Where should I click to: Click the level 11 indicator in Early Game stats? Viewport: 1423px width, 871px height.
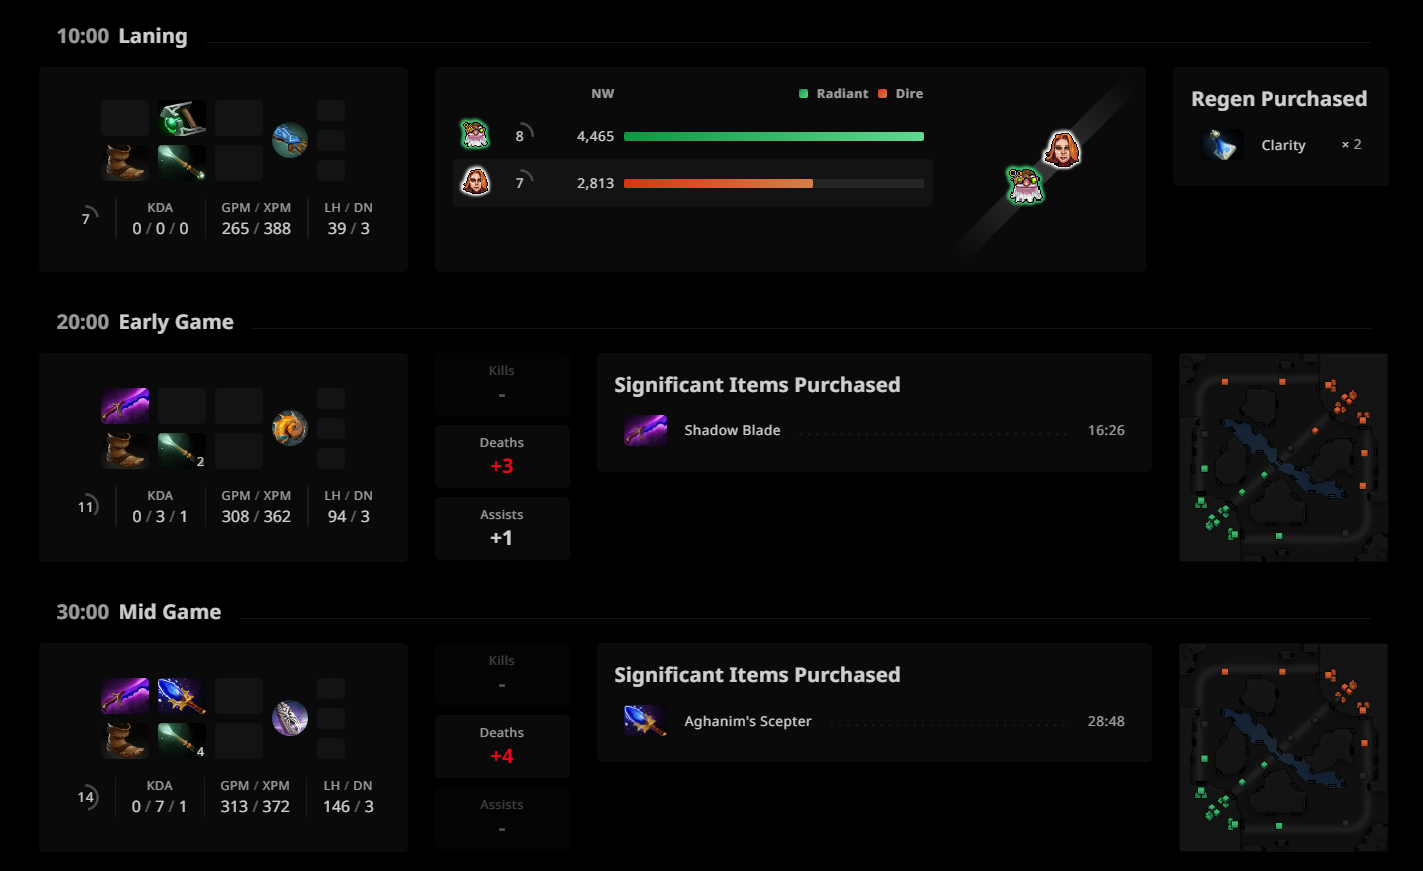[88, 506]
